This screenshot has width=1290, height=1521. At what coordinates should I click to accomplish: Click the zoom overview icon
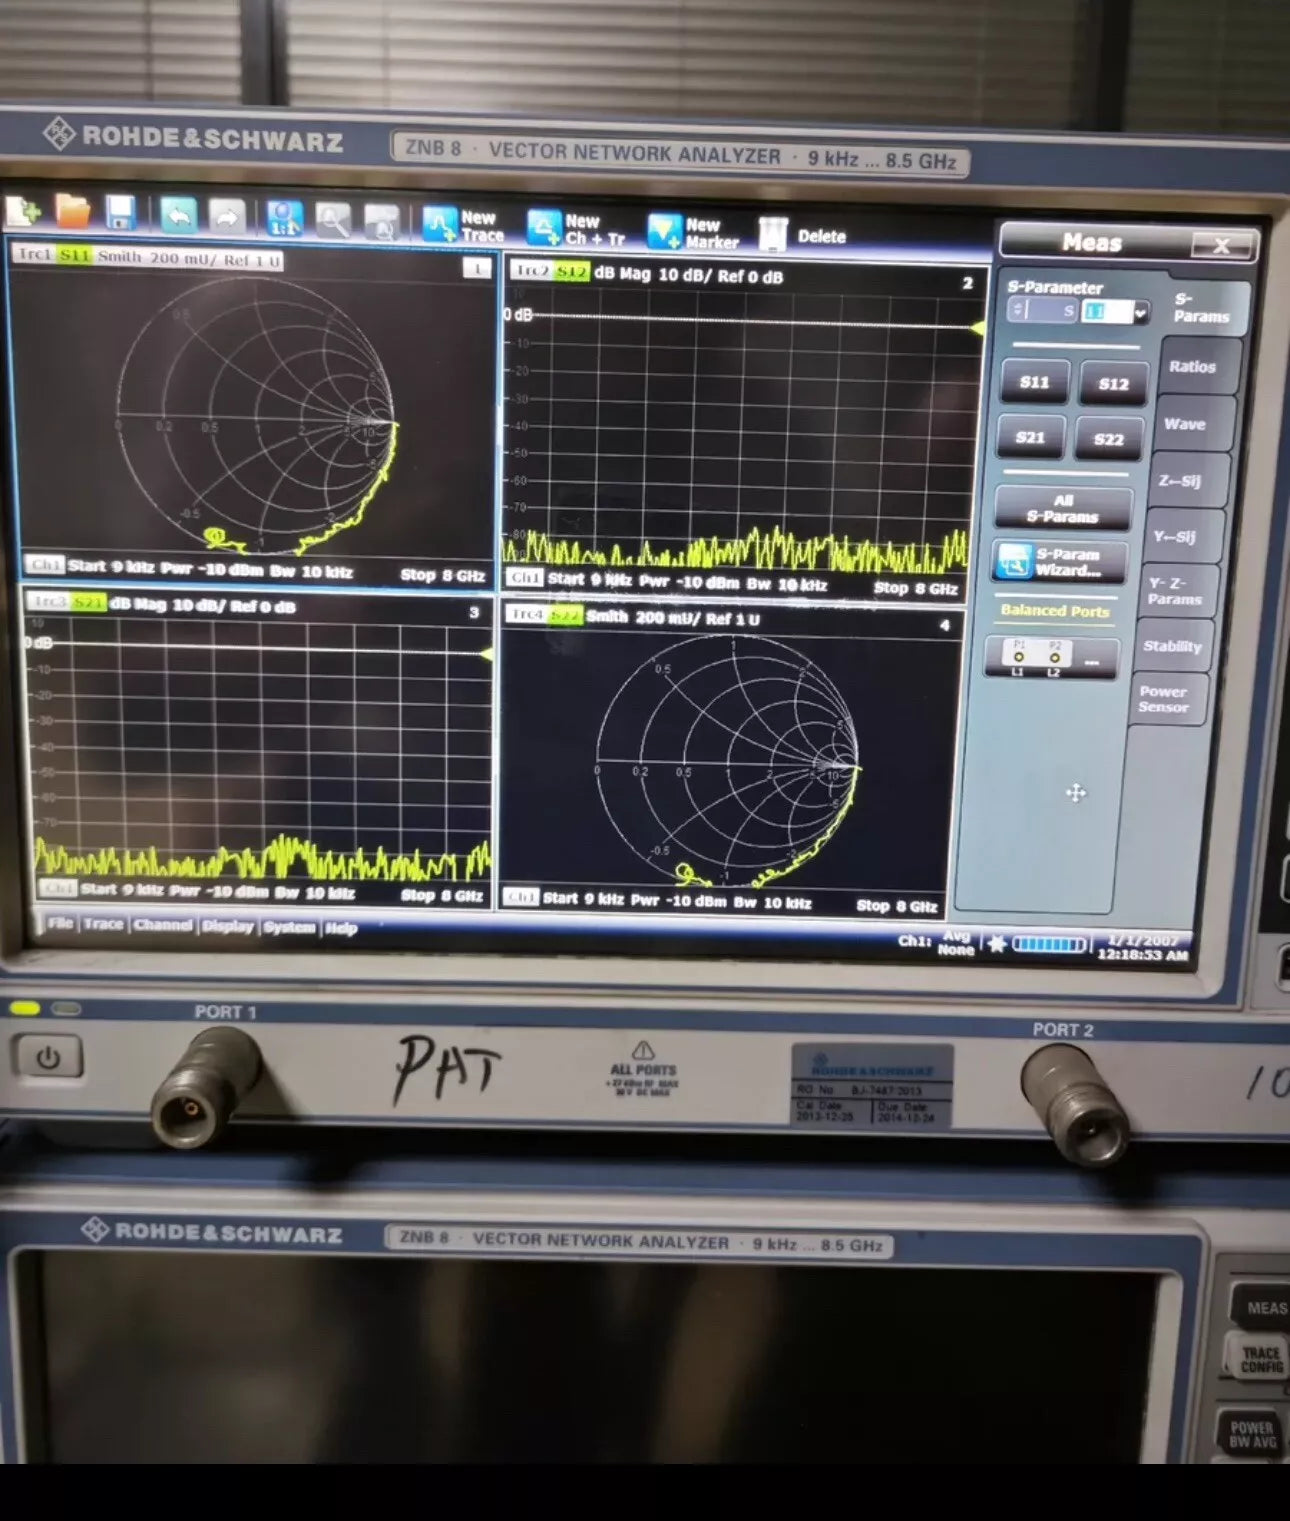382,223
